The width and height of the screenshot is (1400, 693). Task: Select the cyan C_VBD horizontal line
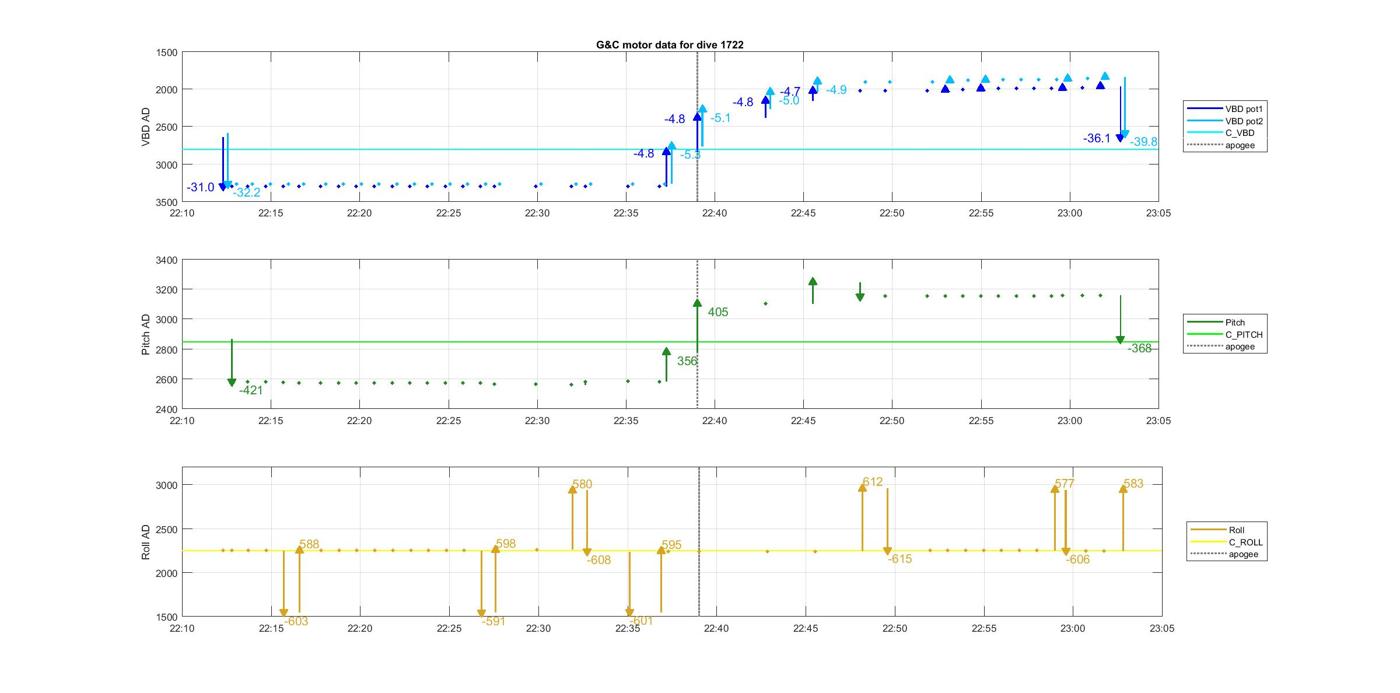click(x=670, y=149)
